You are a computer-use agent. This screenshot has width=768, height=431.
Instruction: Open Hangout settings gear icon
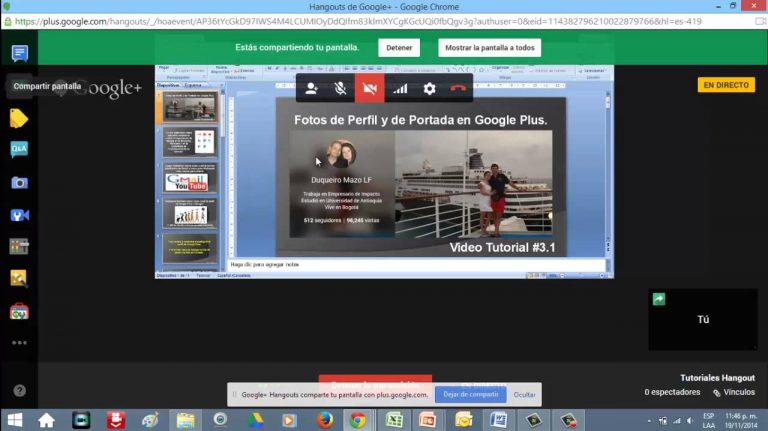429,88
